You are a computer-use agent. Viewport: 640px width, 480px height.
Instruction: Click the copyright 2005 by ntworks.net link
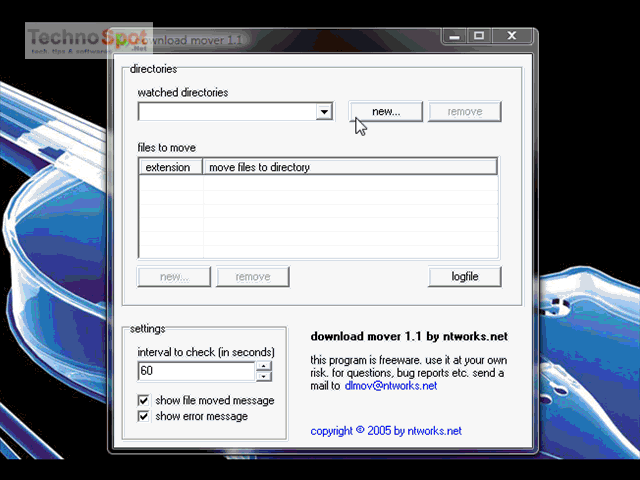tap(386, 431)
